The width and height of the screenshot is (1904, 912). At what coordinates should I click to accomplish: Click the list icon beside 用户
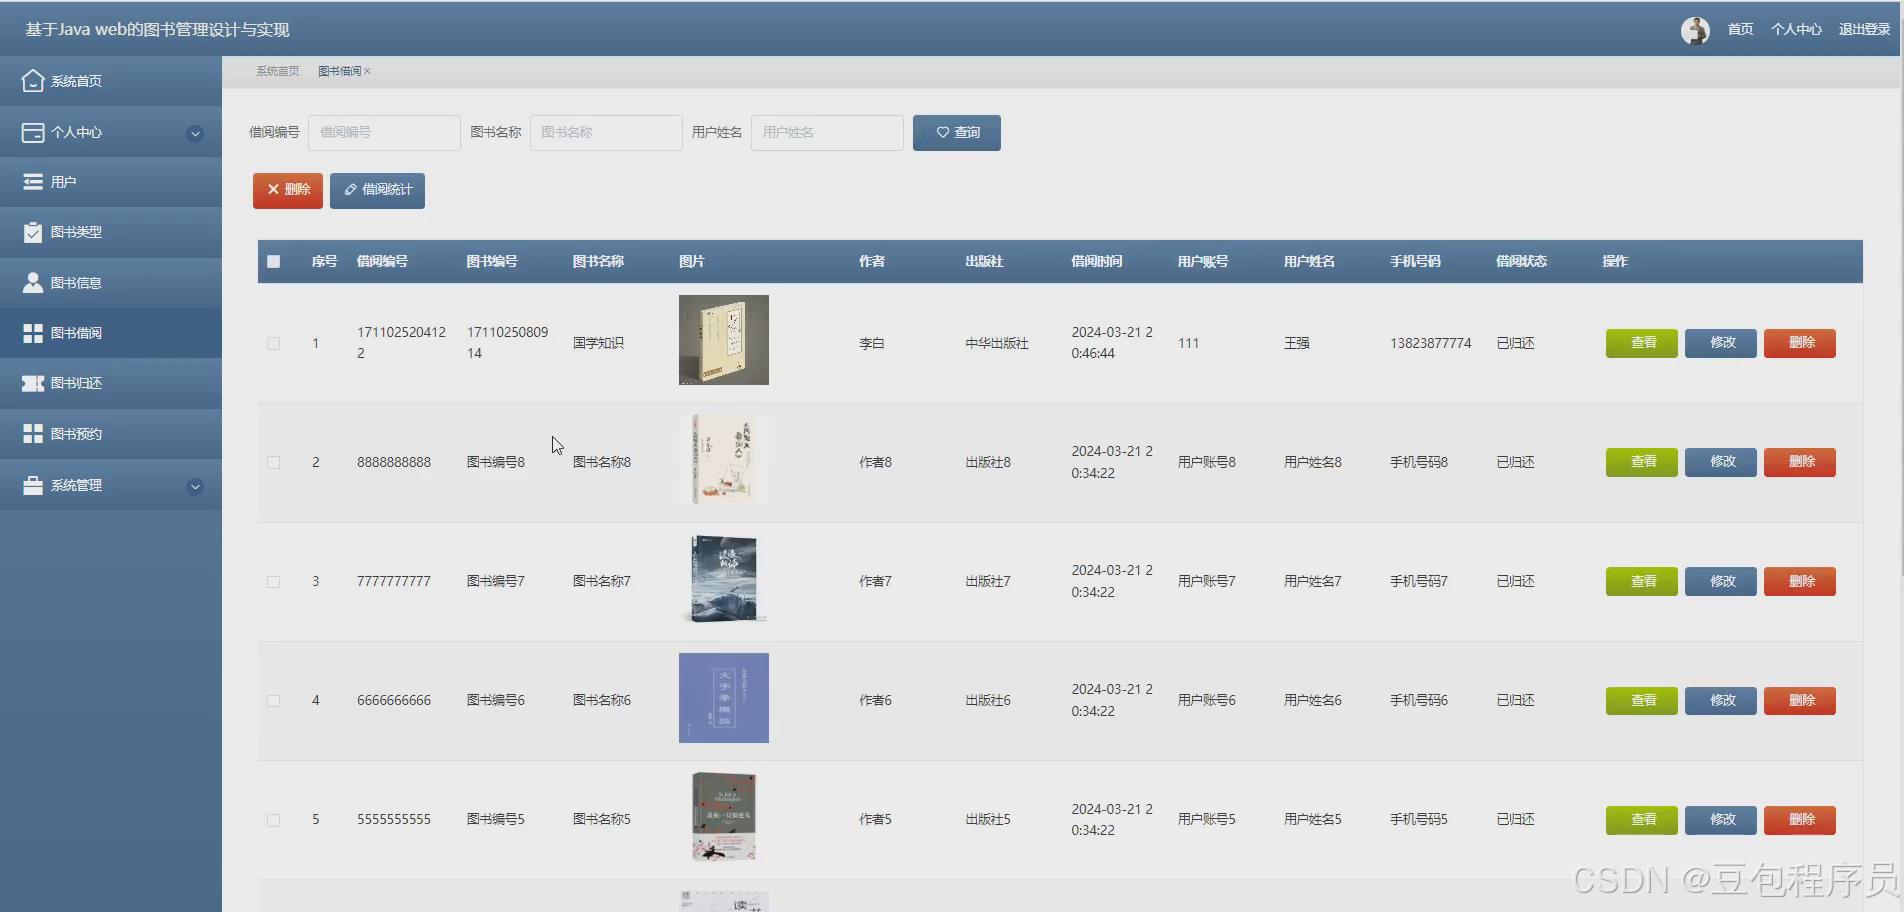33,182
